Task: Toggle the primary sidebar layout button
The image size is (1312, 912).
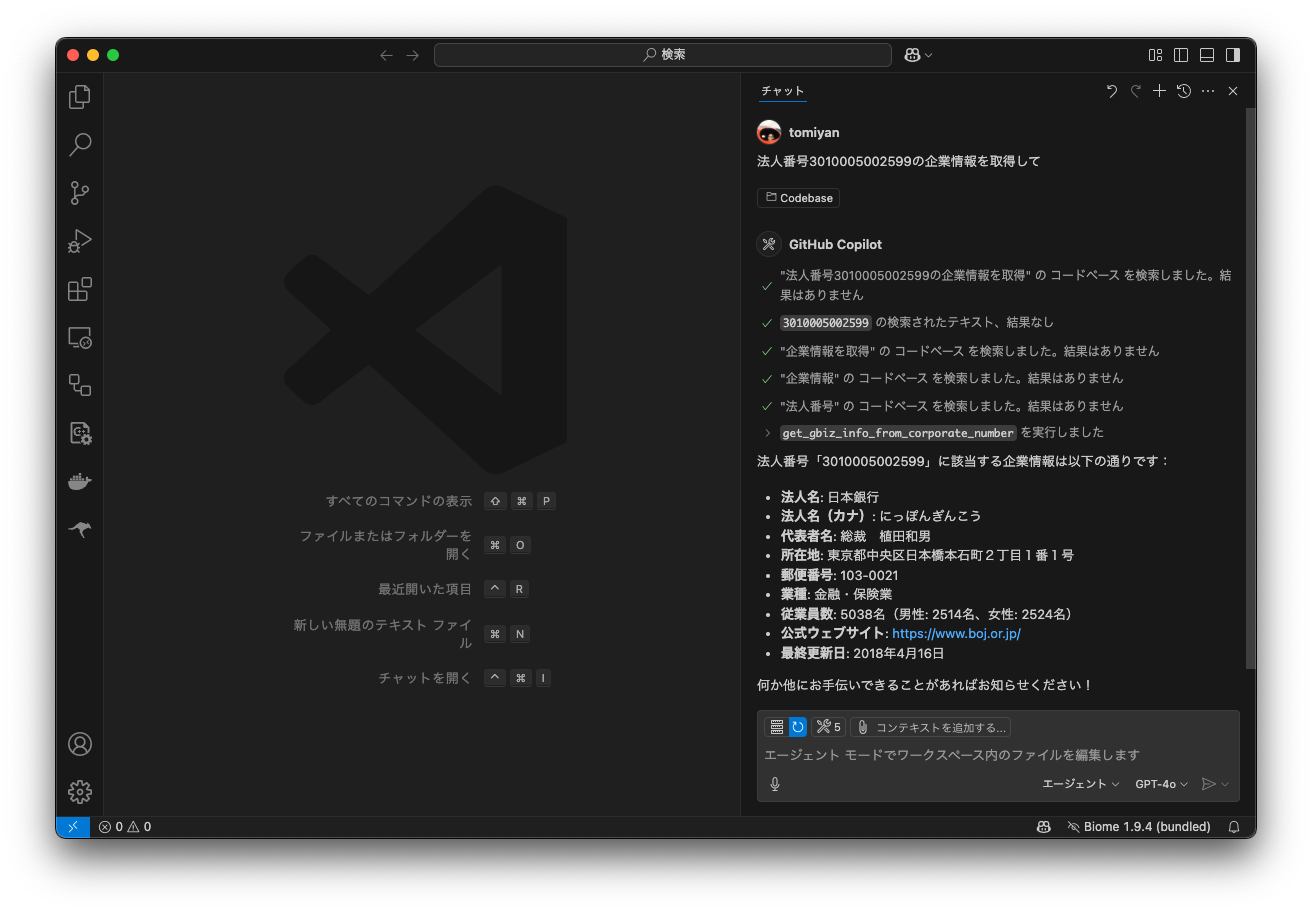Action: [1181, 55]
